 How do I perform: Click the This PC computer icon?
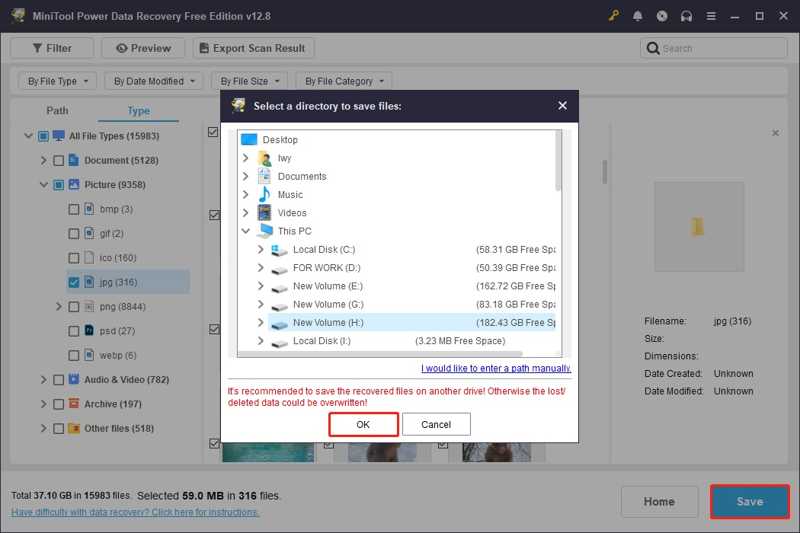265,231
